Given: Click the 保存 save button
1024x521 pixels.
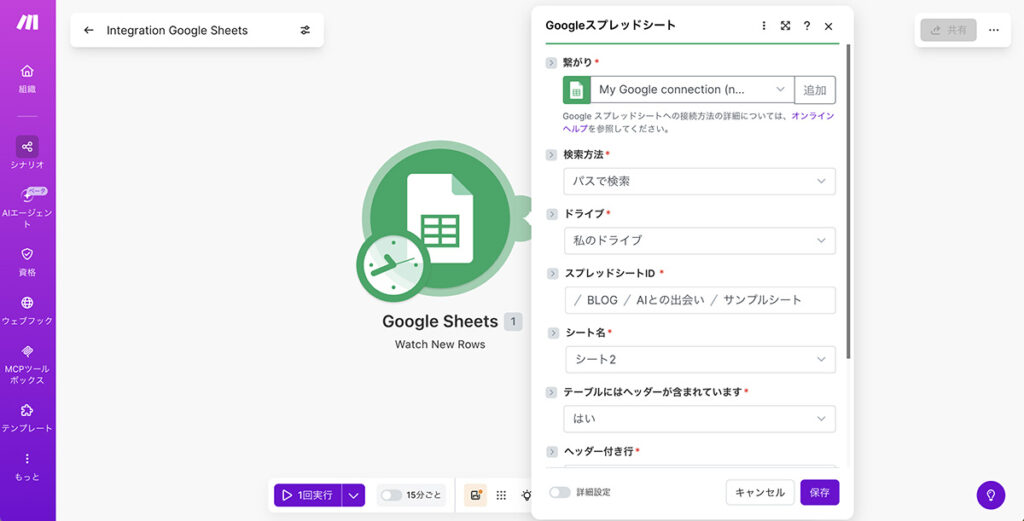Looking at the screenshot, I should pyautogui.click(x=820, y=492).
